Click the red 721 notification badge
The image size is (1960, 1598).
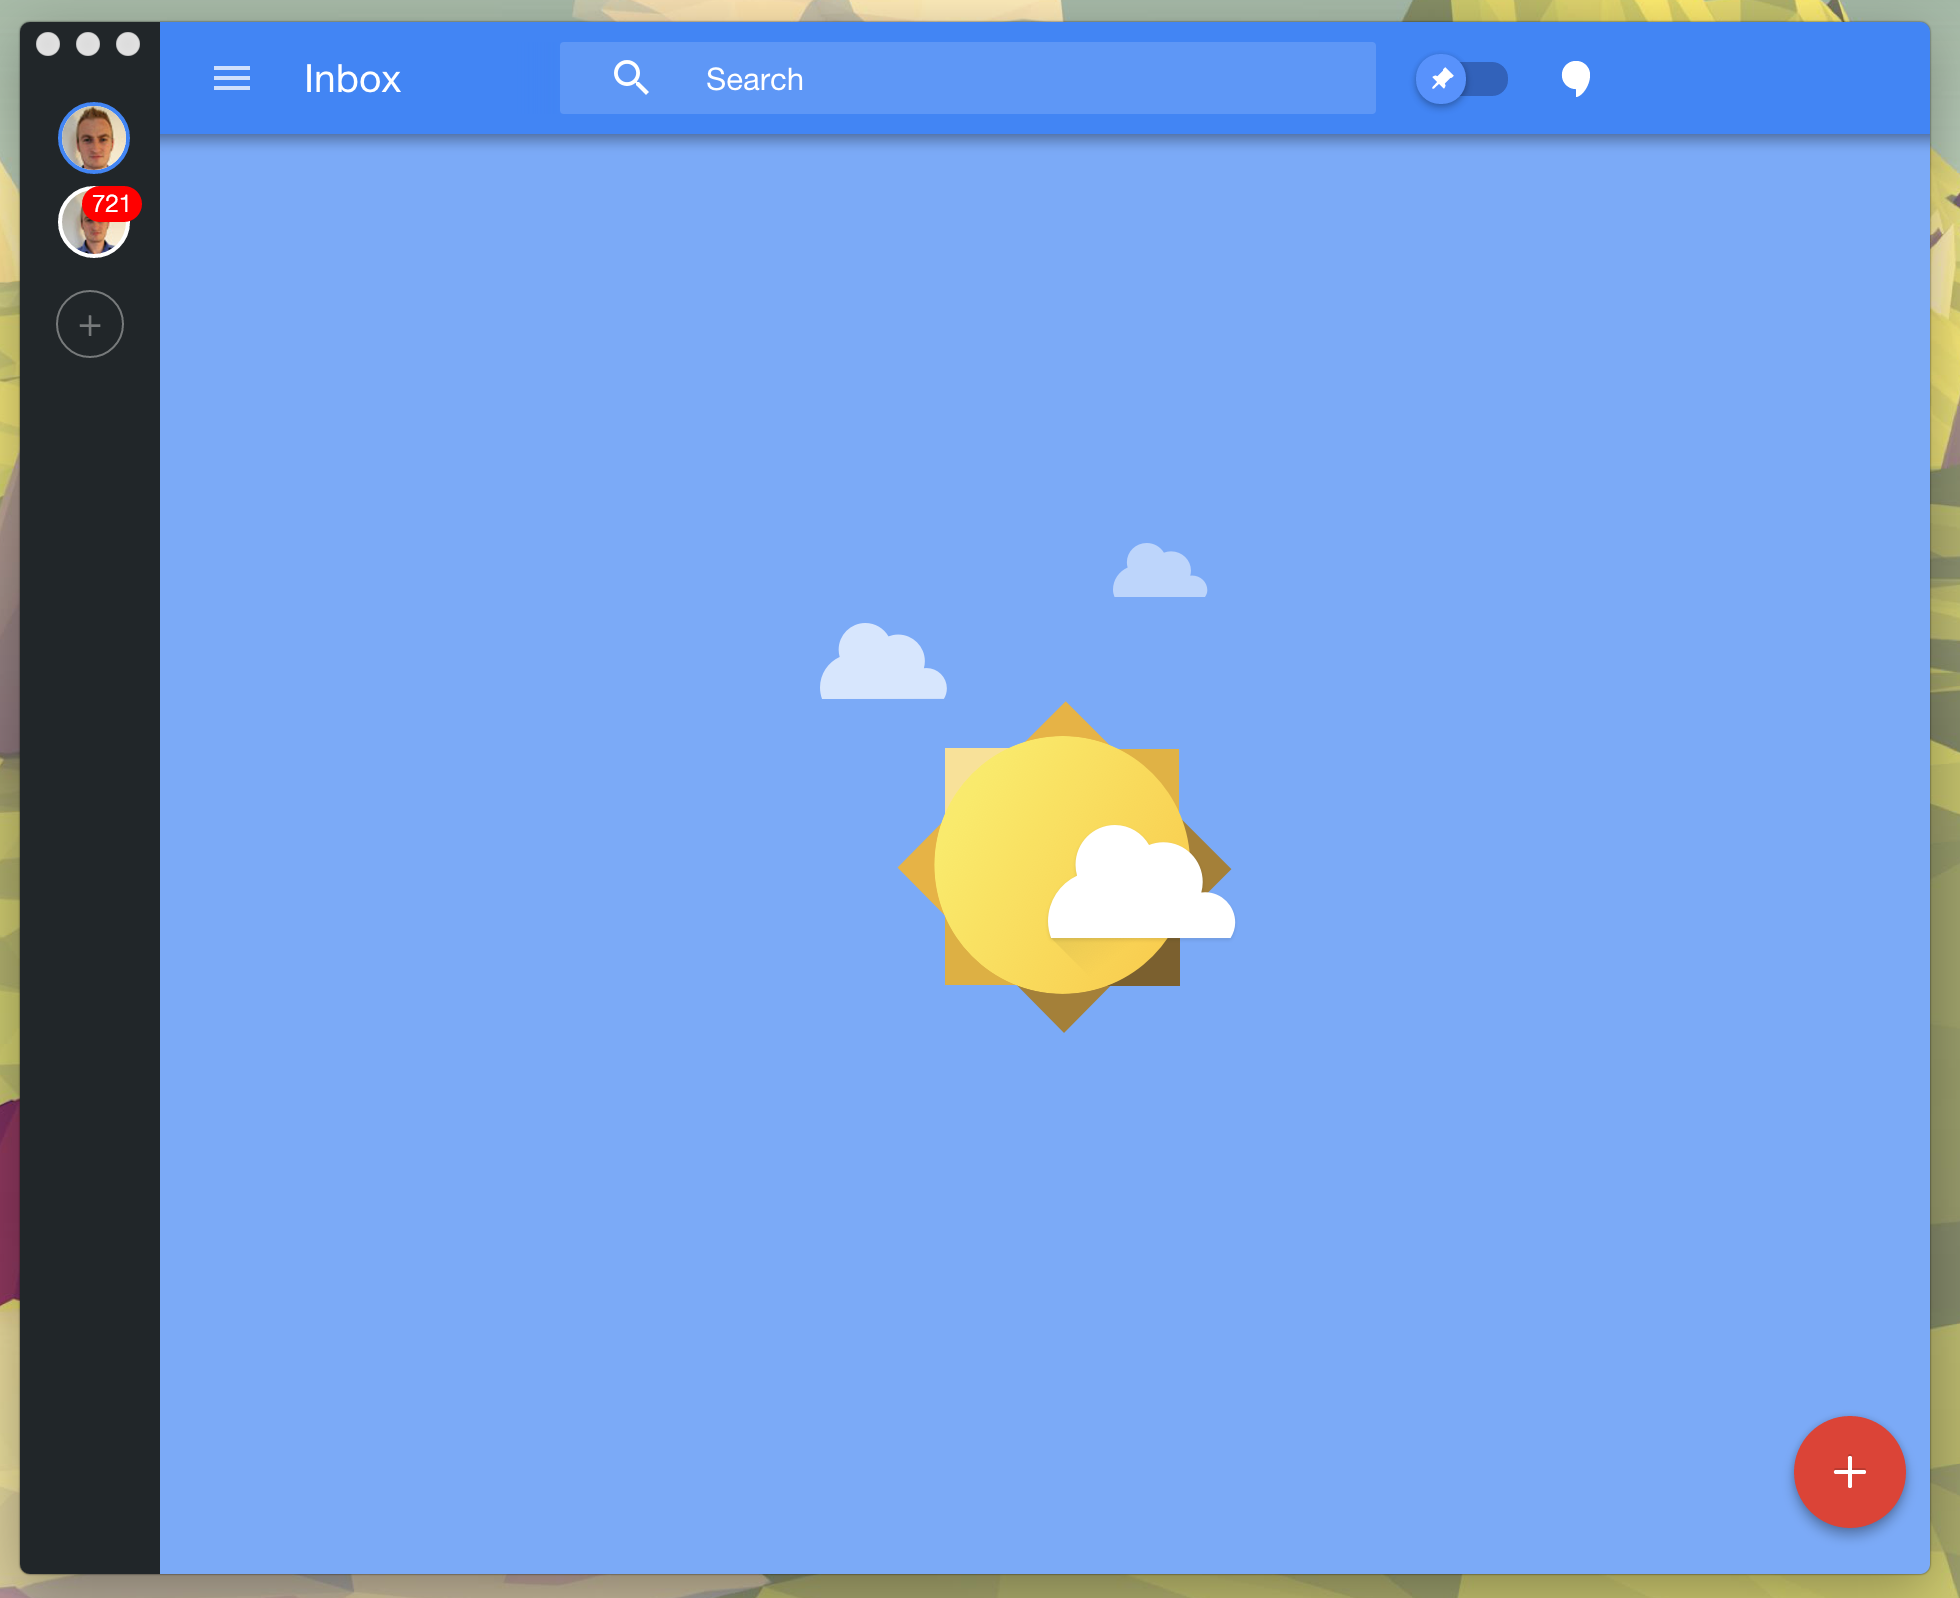click(112, 204)
